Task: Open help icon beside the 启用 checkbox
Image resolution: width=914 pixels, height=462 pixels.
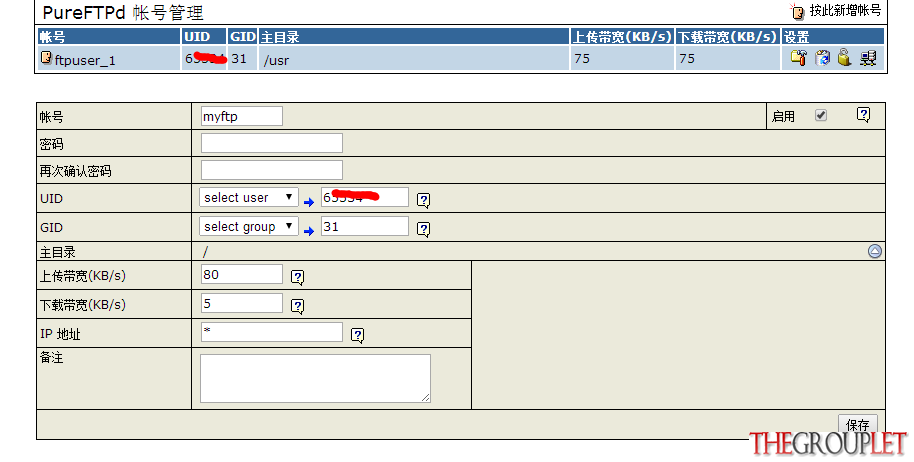Action: [x=863, y=115]
